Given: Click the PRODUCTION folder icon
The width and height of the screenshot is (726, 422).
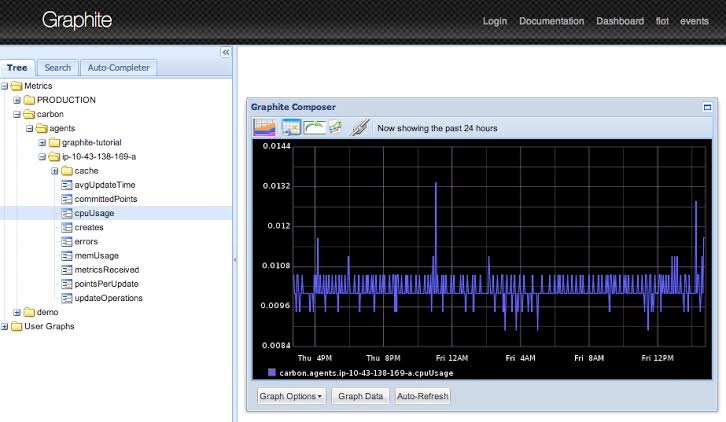Looking at the screenshot, I should (29, 100).
